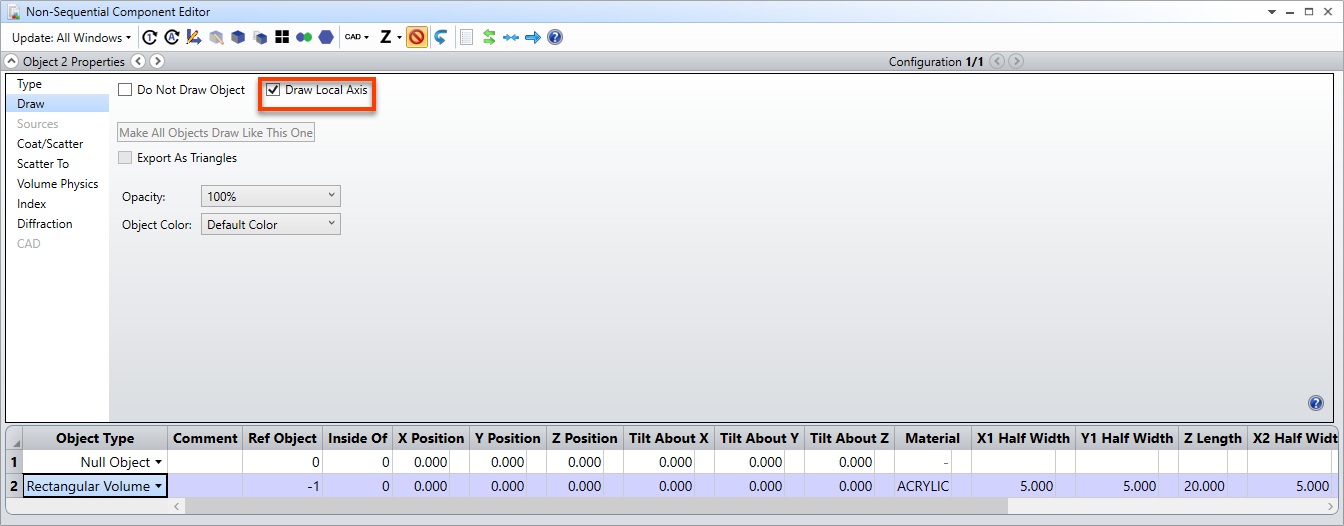The image size is (1344, 526).
Task: Open the Opacity 100% dropdown
Action: [271, 197]
